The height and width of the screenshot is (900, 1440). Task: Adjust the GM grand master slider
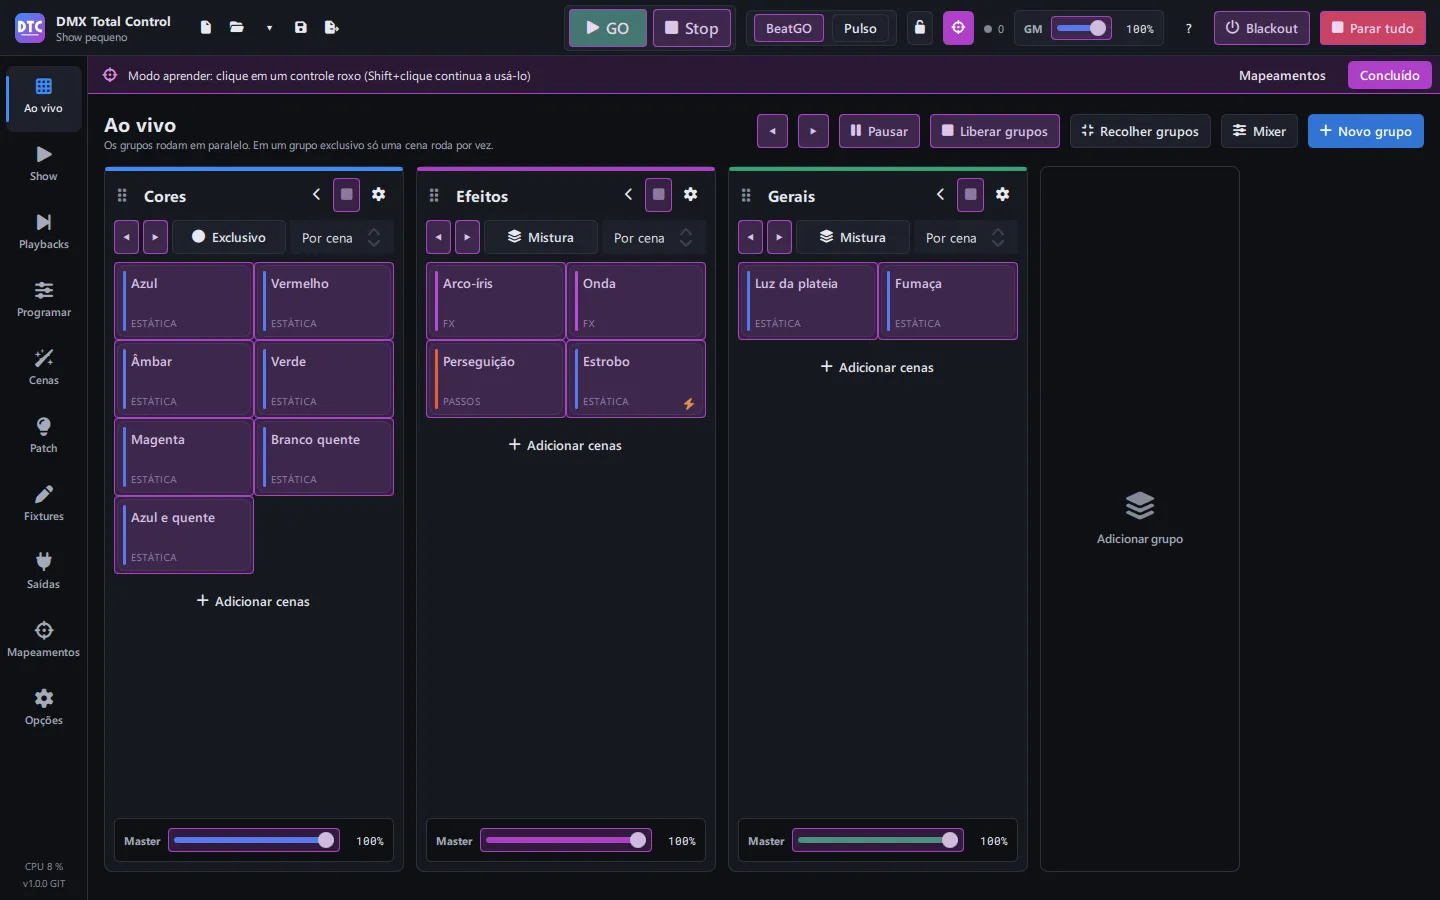pyautogui.click(x=1081, y=28)
